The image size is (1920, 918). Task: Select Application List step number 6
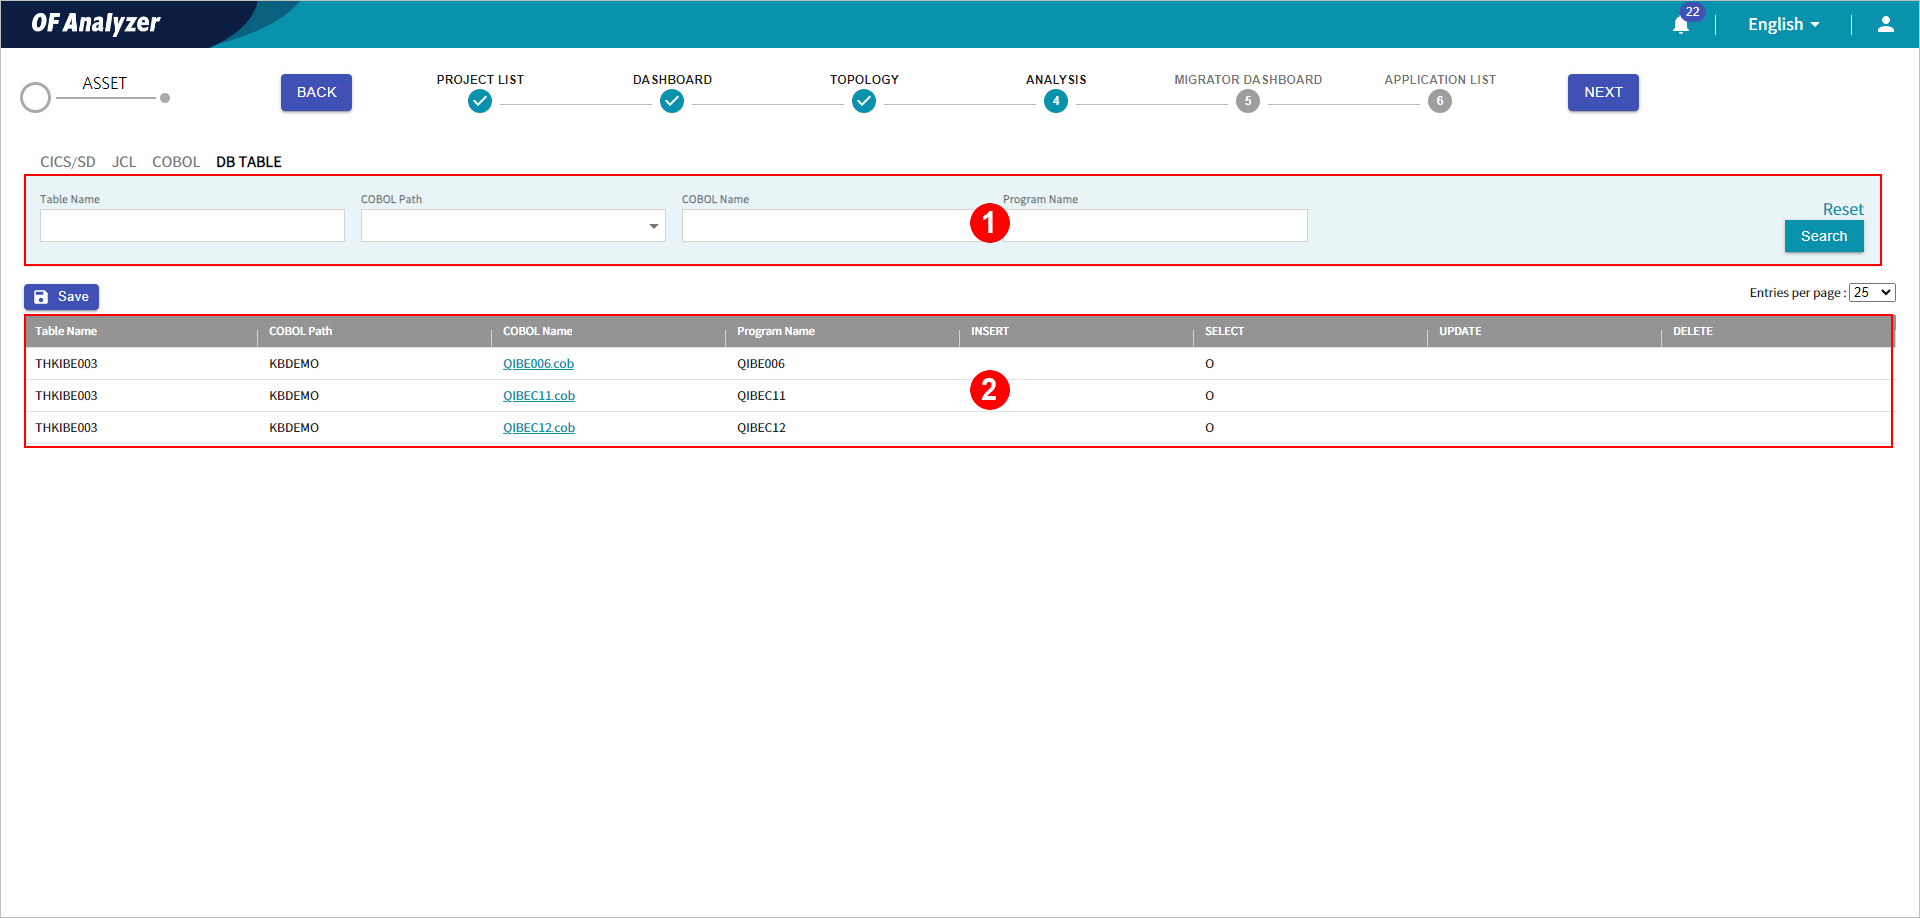click(1440, 101)
